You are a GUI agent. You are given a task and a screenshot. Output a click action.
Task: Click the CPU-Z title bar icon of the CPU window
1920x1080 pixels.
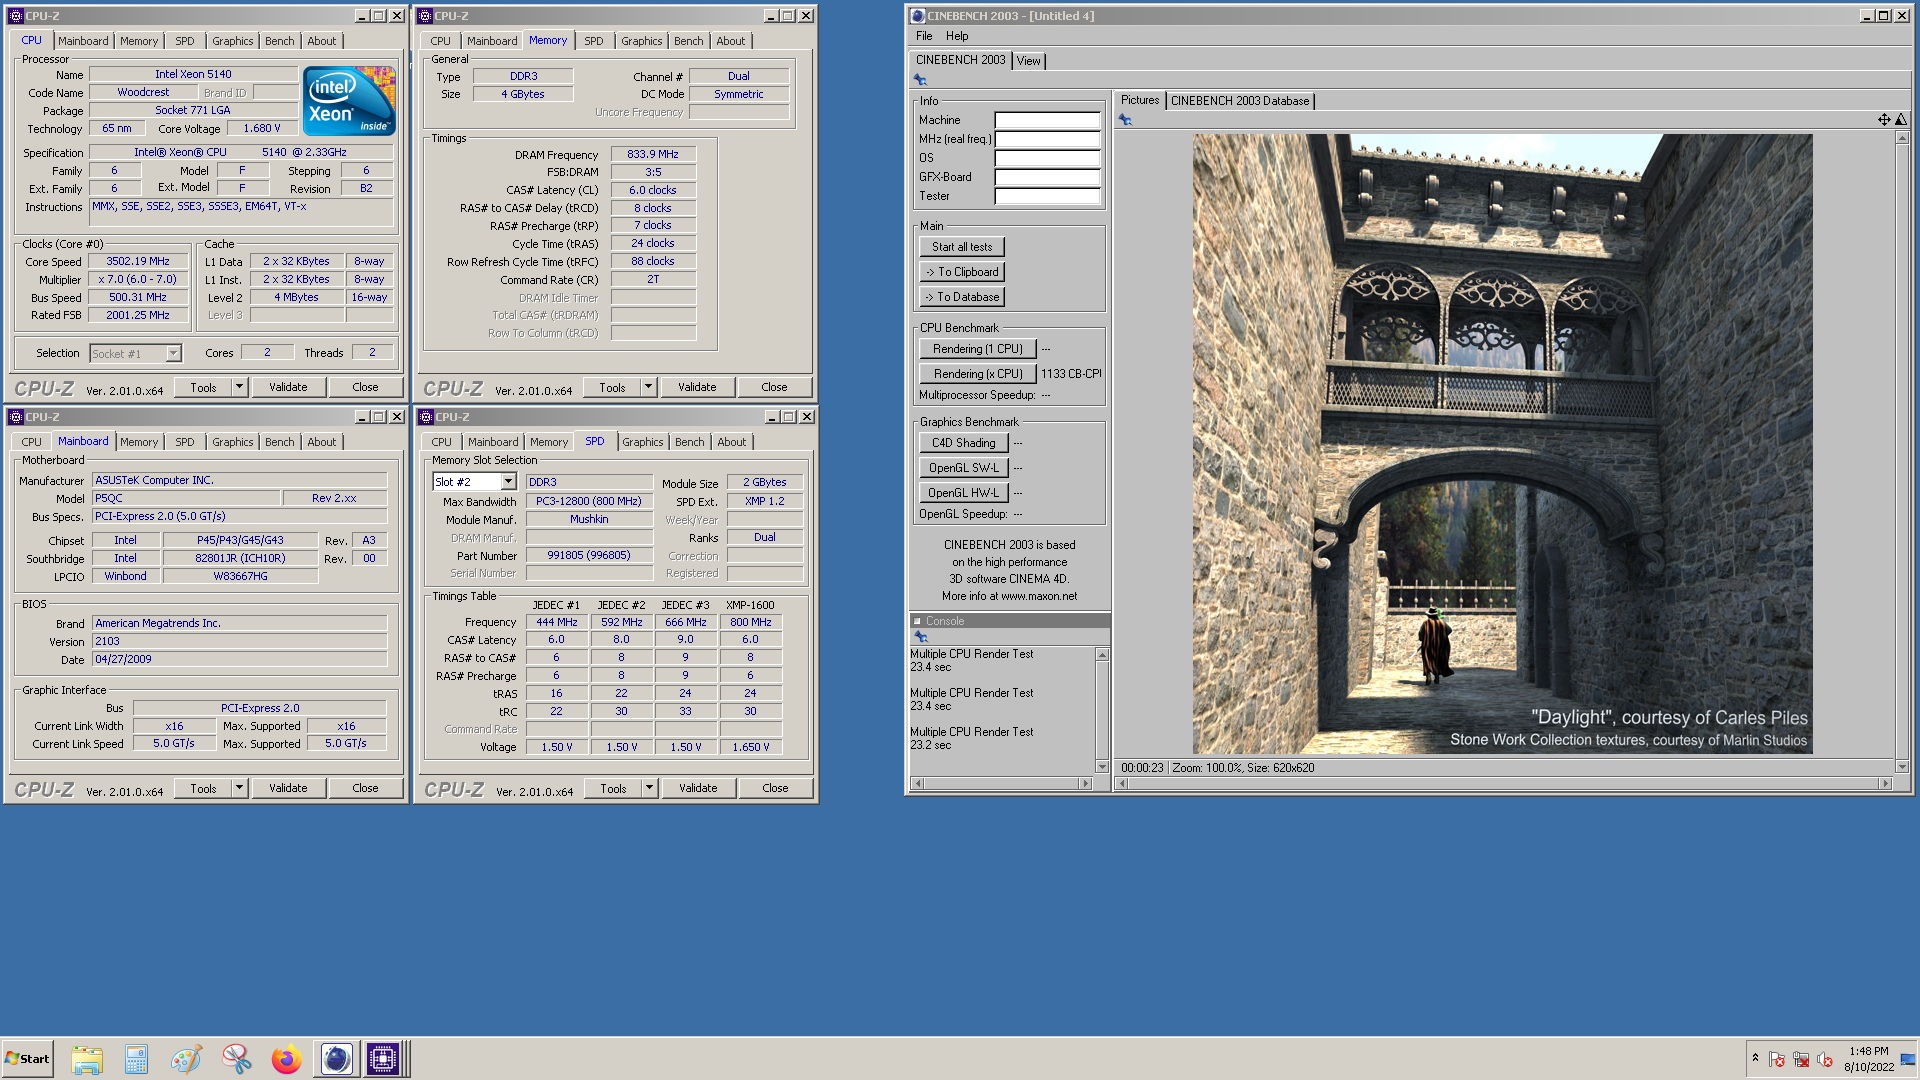tap(15, 16)
